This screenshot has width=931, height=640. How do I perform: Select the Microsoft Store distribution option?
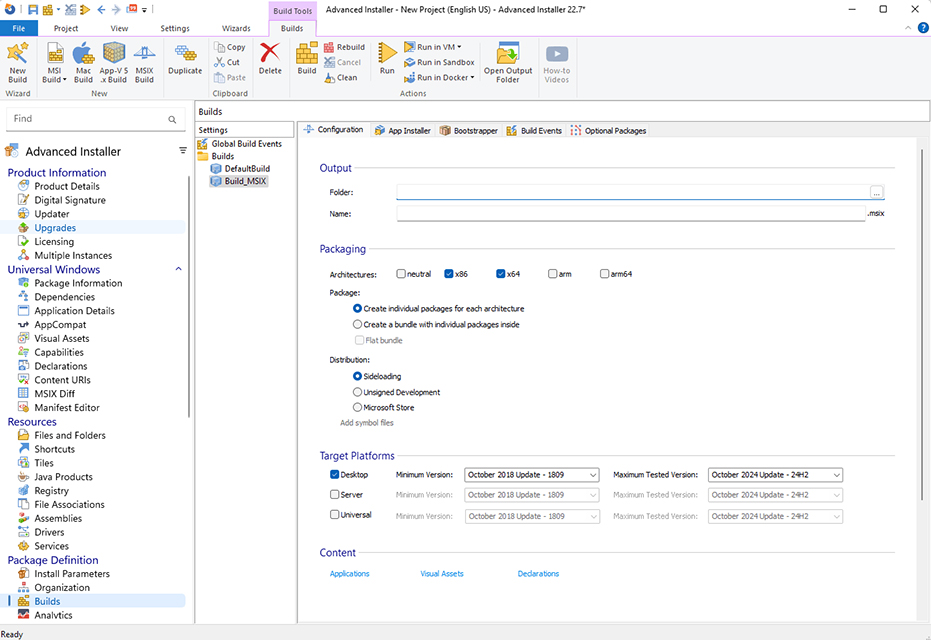click(358, 408)
